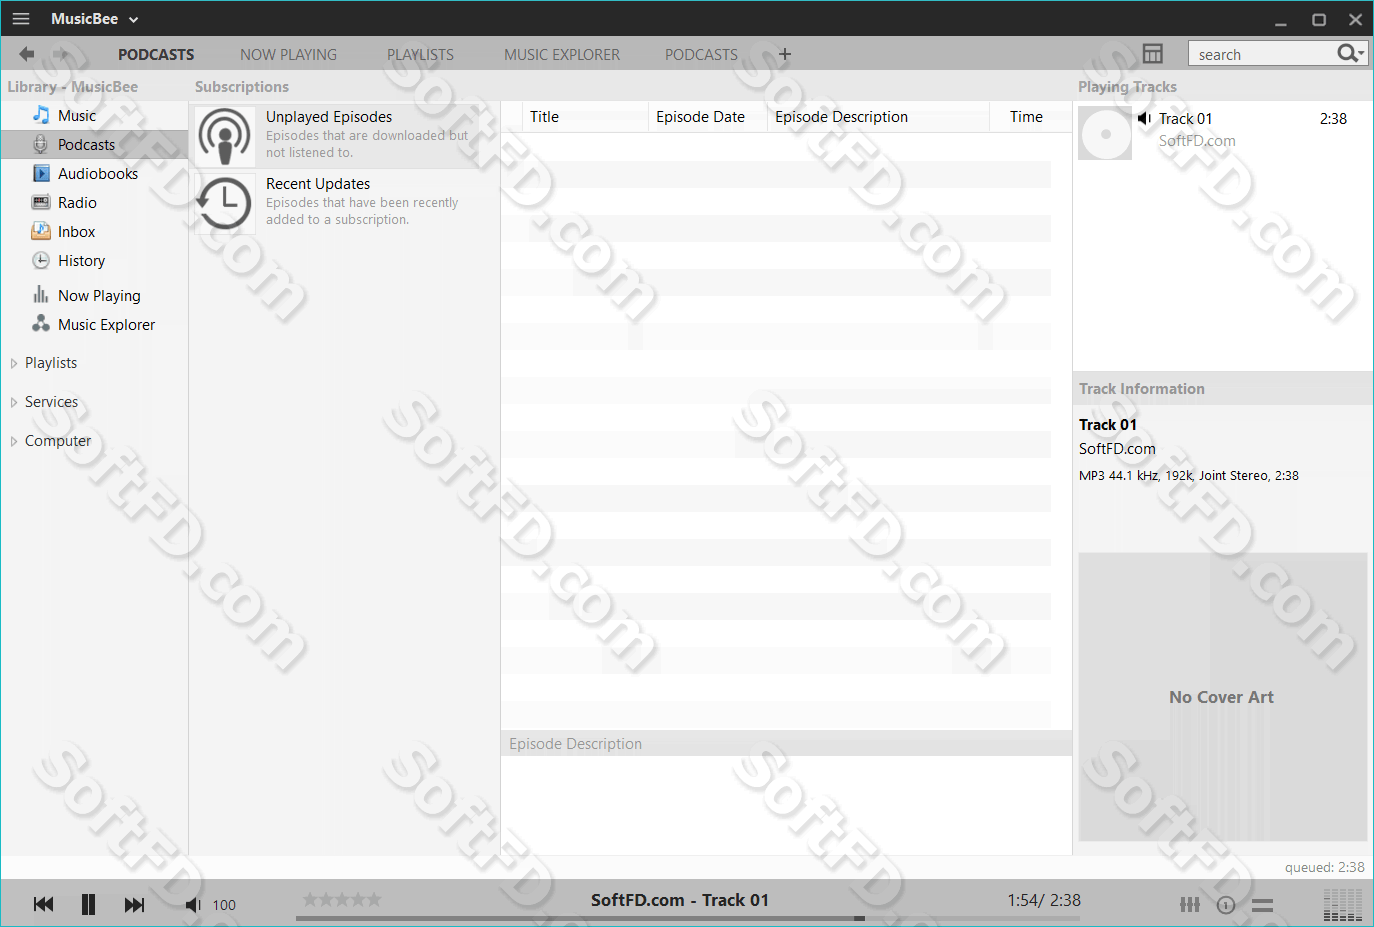Sort by the Title column header
Screen dimensions: 1374x927
(x=585, y=117)
